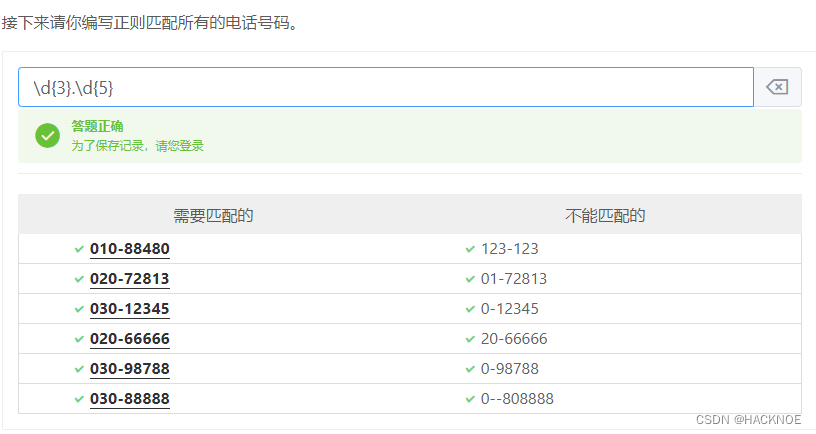The image size is (816, 434).
Task: Click '为了保存记录，请您登录' login prompt
Action: click(137, 146)
